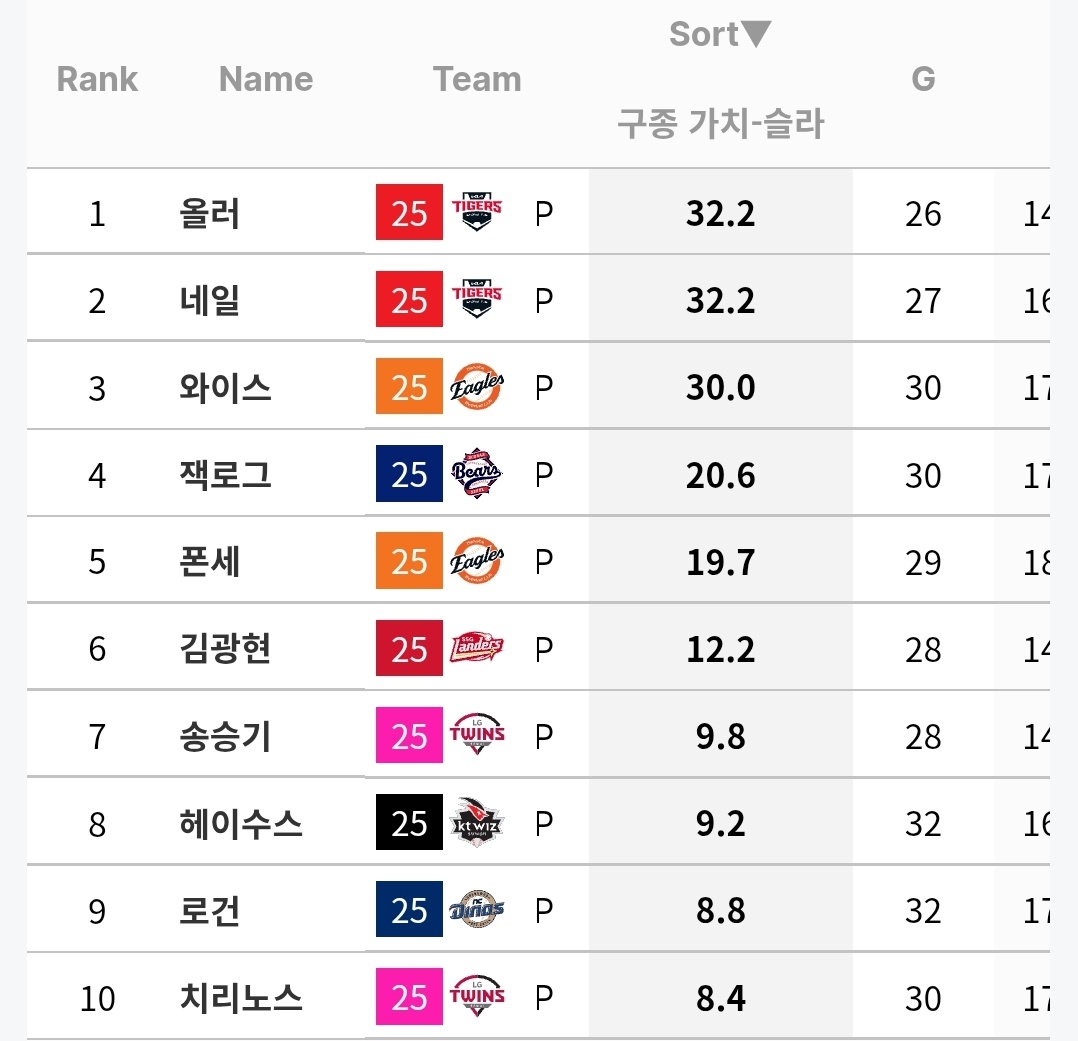Sort by the Name column header
The height and width of the screenshot is (1041, 1078).
266,79
